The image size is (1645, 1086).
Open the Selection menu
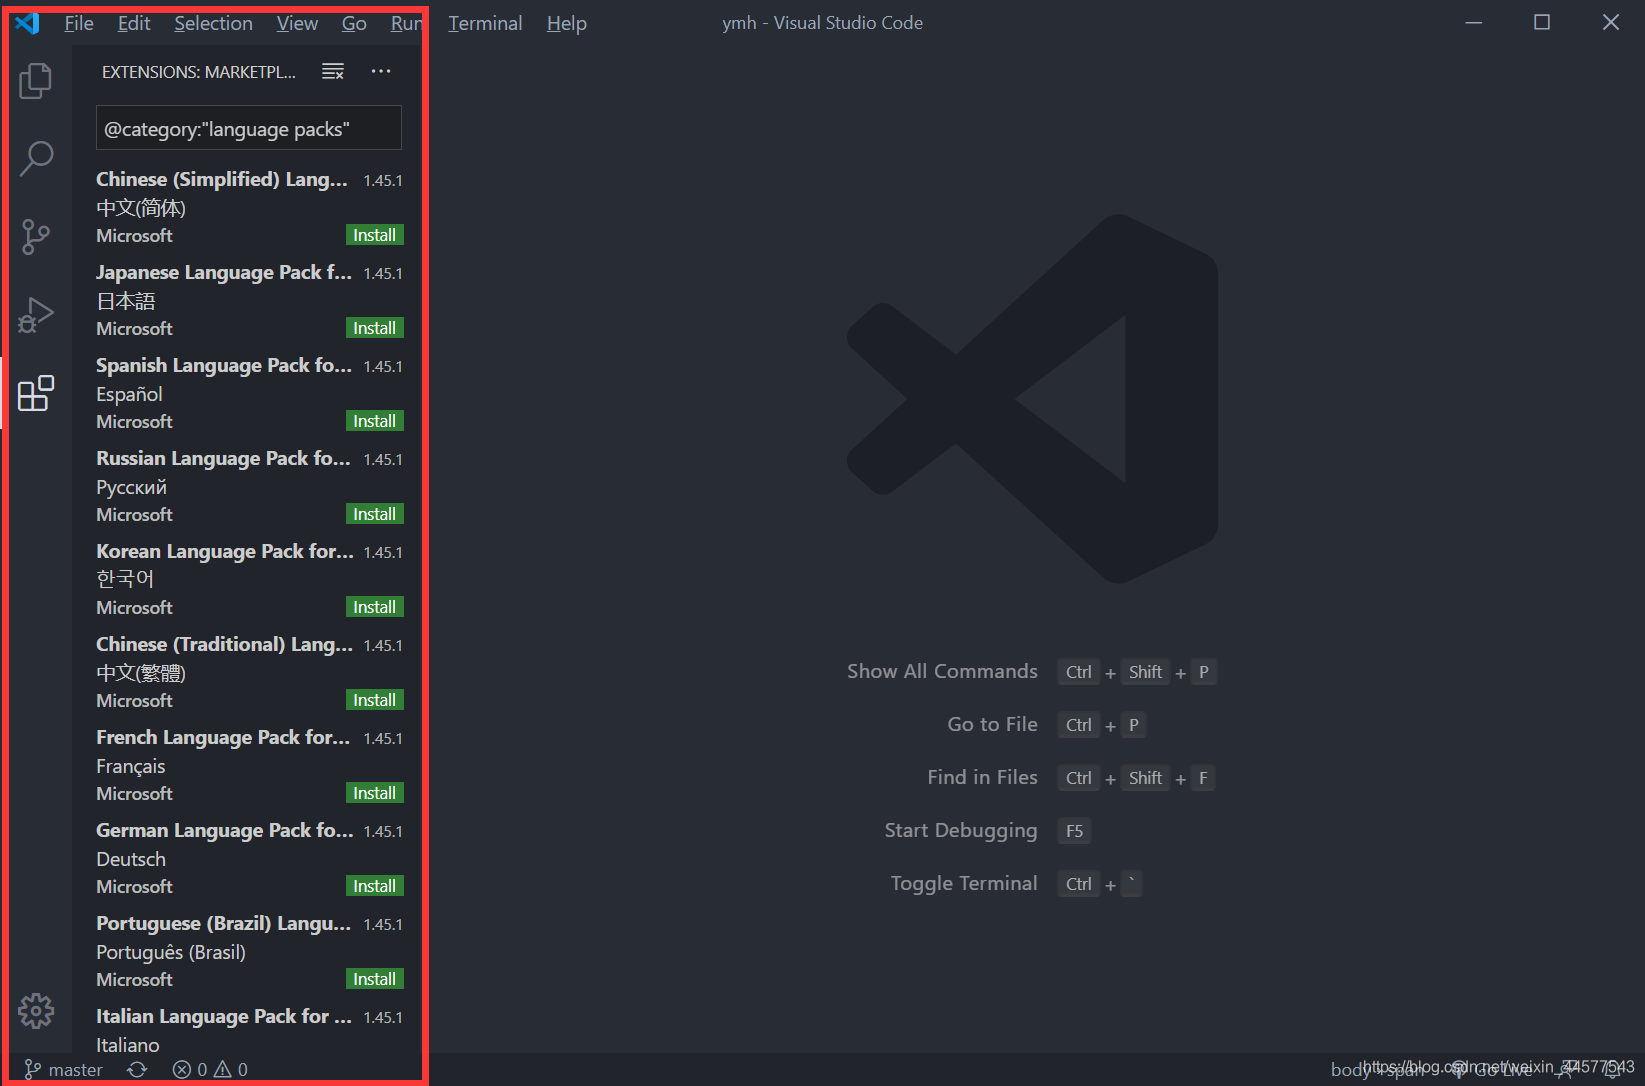pyautogui.click(x=213, y=23)
